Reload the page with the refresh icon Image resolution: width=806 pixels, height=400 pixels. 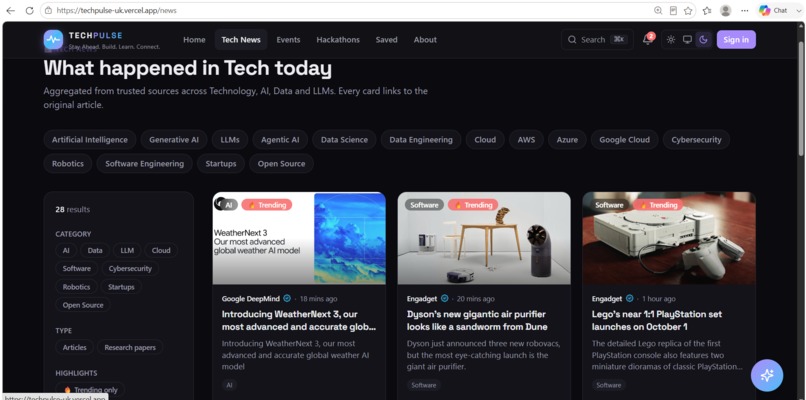pyautogui.click(x=29, y=10)
